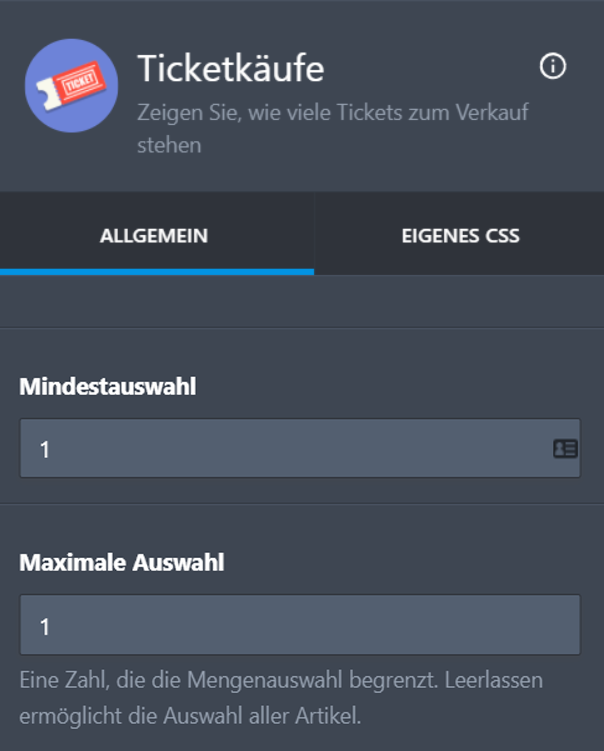Image resolution: width=604 pixels, height=751 pixels.
Task: Click the contact card icon in Mindestauswahl
Action: click(x=565, y=449)
